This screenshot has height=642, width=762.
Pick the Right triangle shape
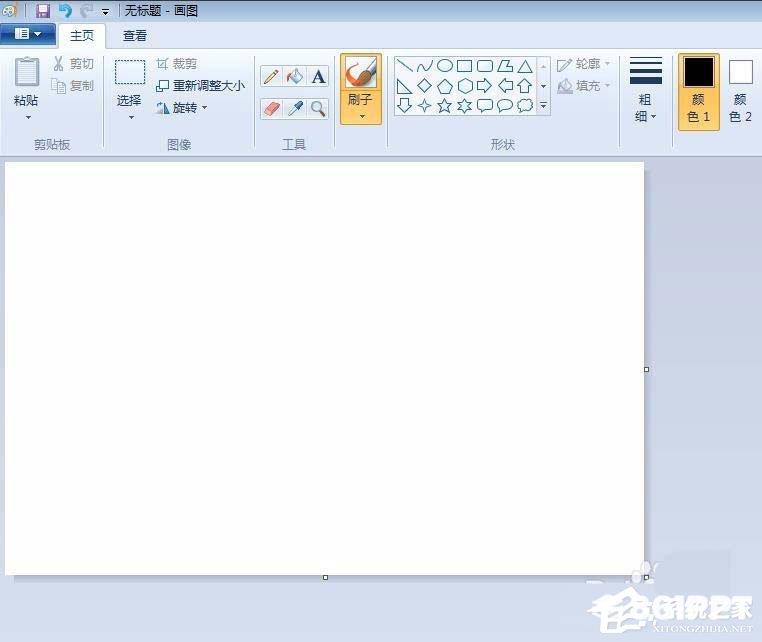[x=404, y=86]
